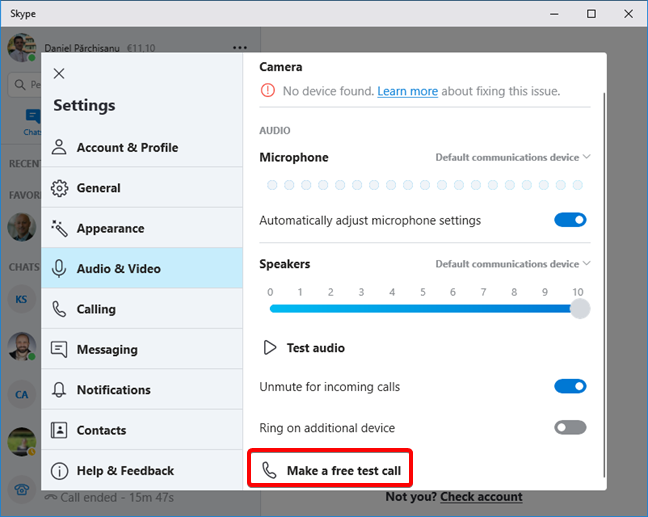
Task: Open Notifications settings section
Action: pyautogui.click(x=142, y=390)
